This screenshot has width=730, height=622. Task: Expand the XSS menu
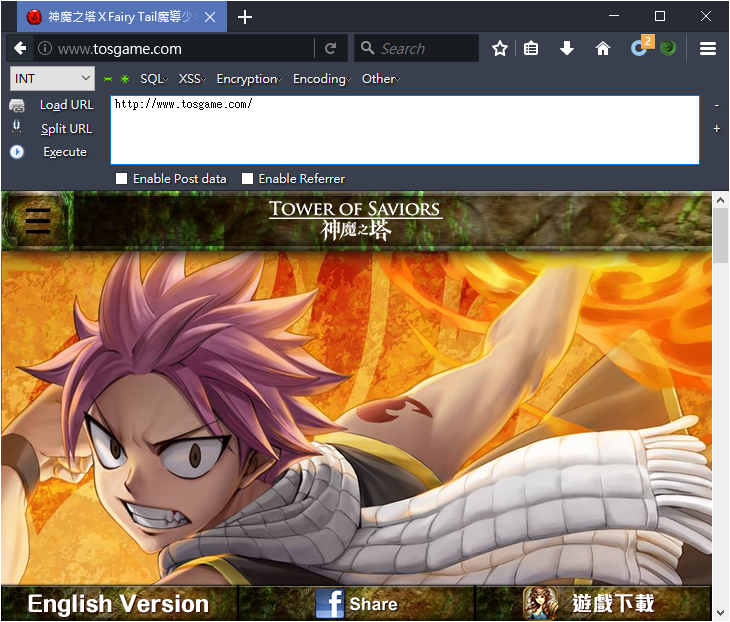(x=192, y=79)
